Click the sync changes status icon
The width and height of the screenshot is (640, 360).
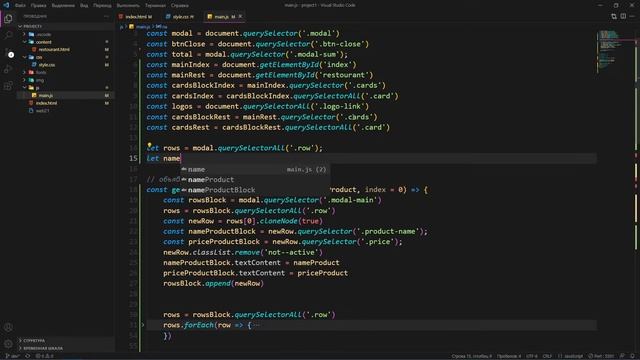[28, 356]
